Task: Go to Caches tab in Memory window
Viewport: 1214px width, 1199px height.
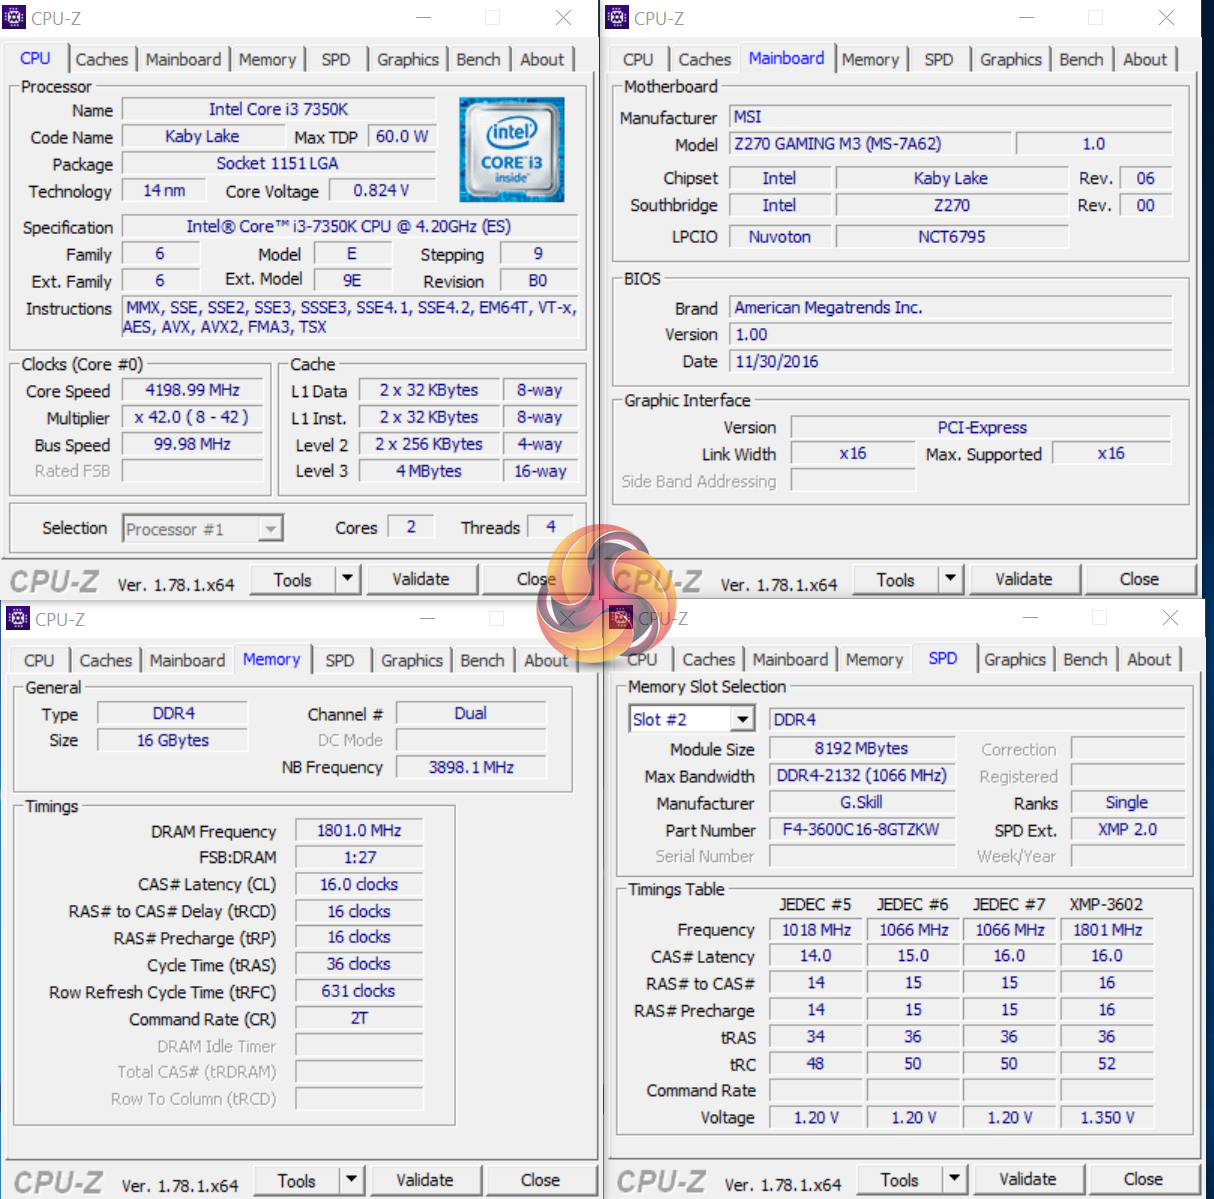Action: (106, 660)
